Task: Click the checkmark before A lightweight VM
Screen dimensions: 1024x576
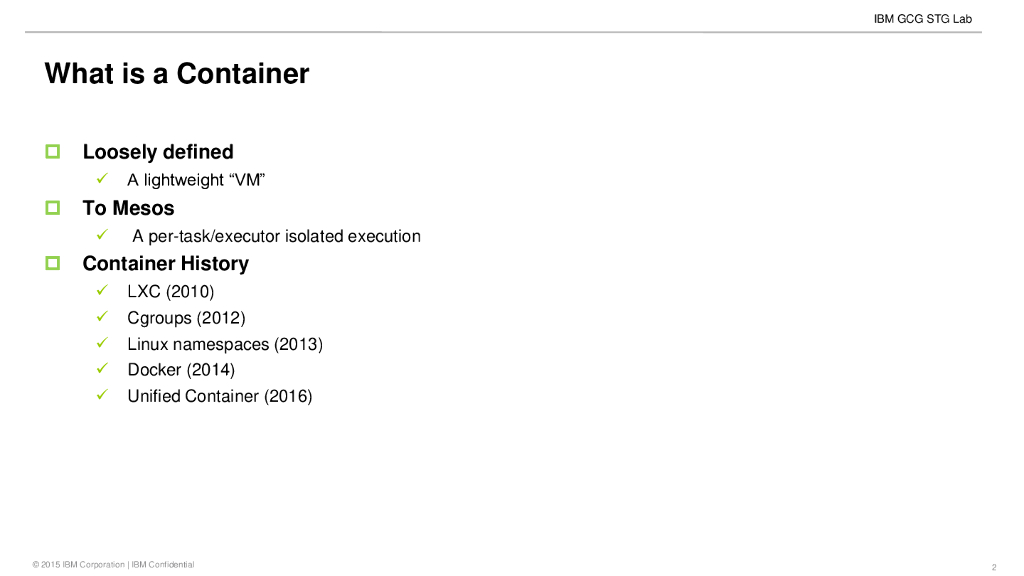Action: [x=102, y=179]
